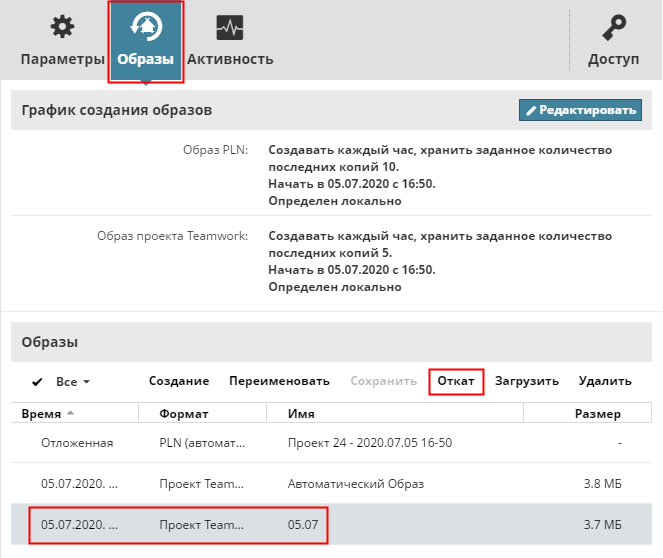Sort by the Размер column header
663x558 pixels.
597,414
